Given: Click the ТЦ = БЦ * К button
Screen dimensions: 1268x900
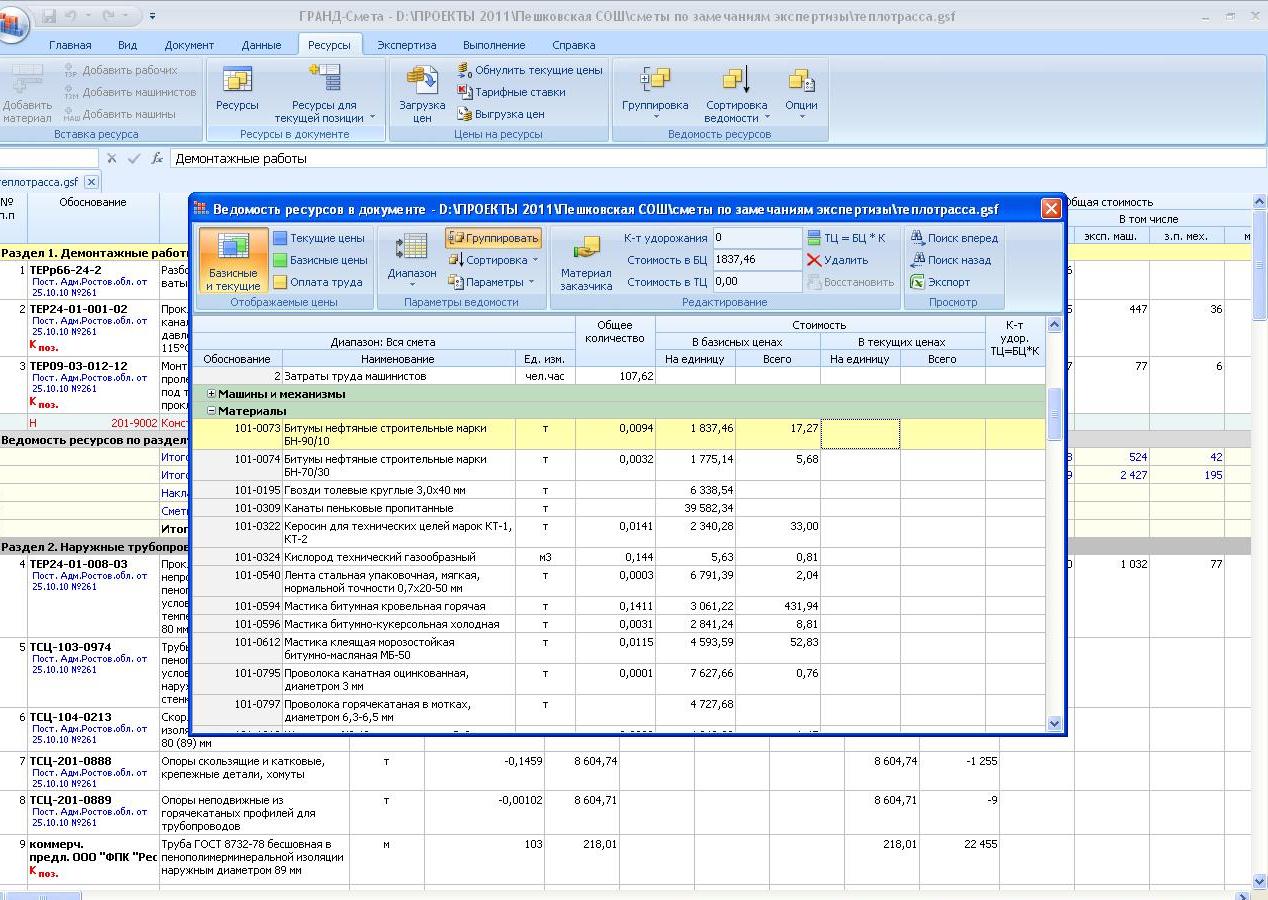Looking at the screenshot, I should [846, 238].
